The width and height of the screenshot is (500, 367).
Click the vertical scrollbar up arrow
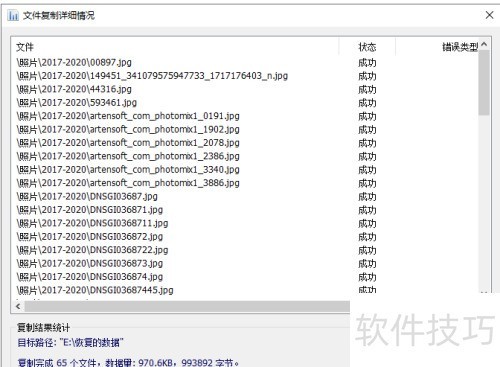(x=484, y=44)
